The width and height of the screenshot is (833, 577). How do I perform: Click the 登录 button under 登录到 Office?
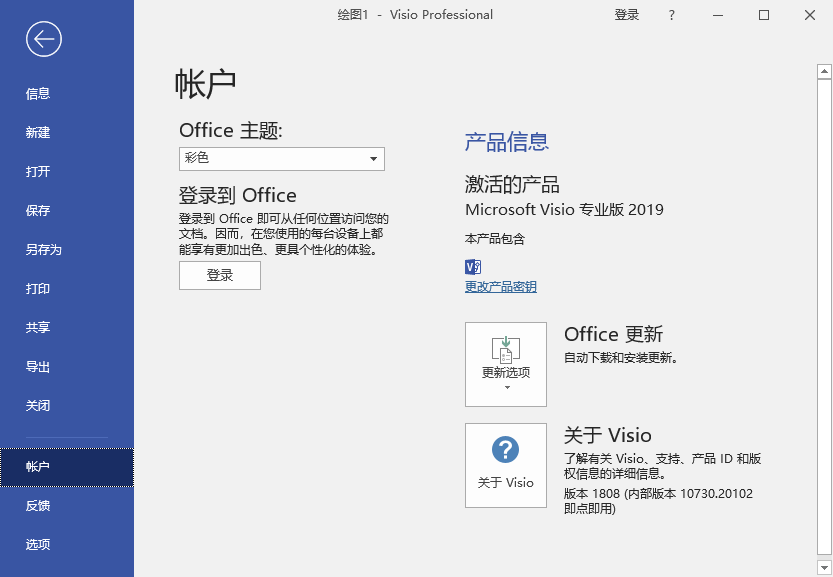click(219, 276)
